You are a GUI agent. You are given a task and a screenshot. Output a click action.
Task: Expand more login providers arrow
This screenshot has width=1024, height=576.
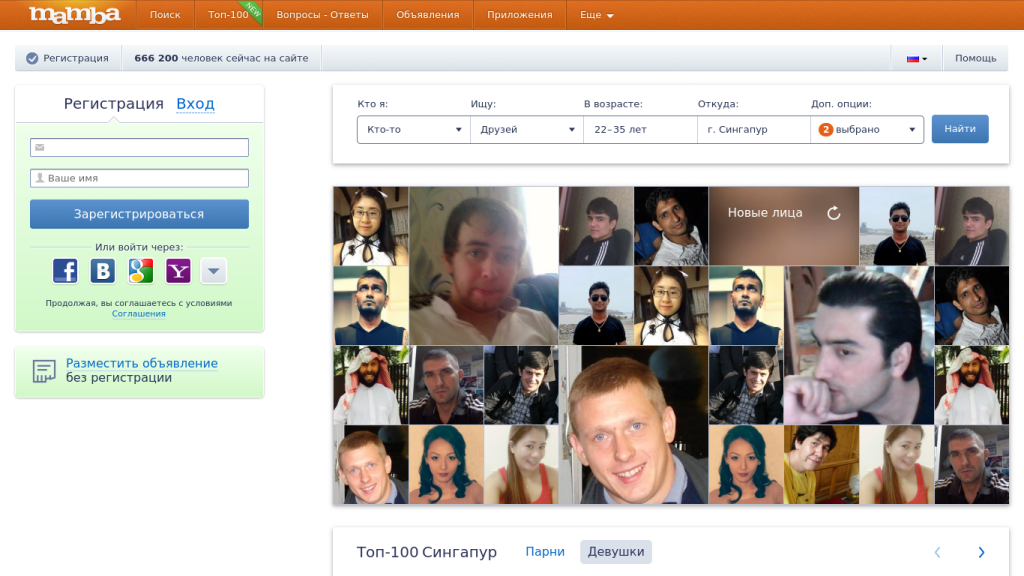pos(214,270)
